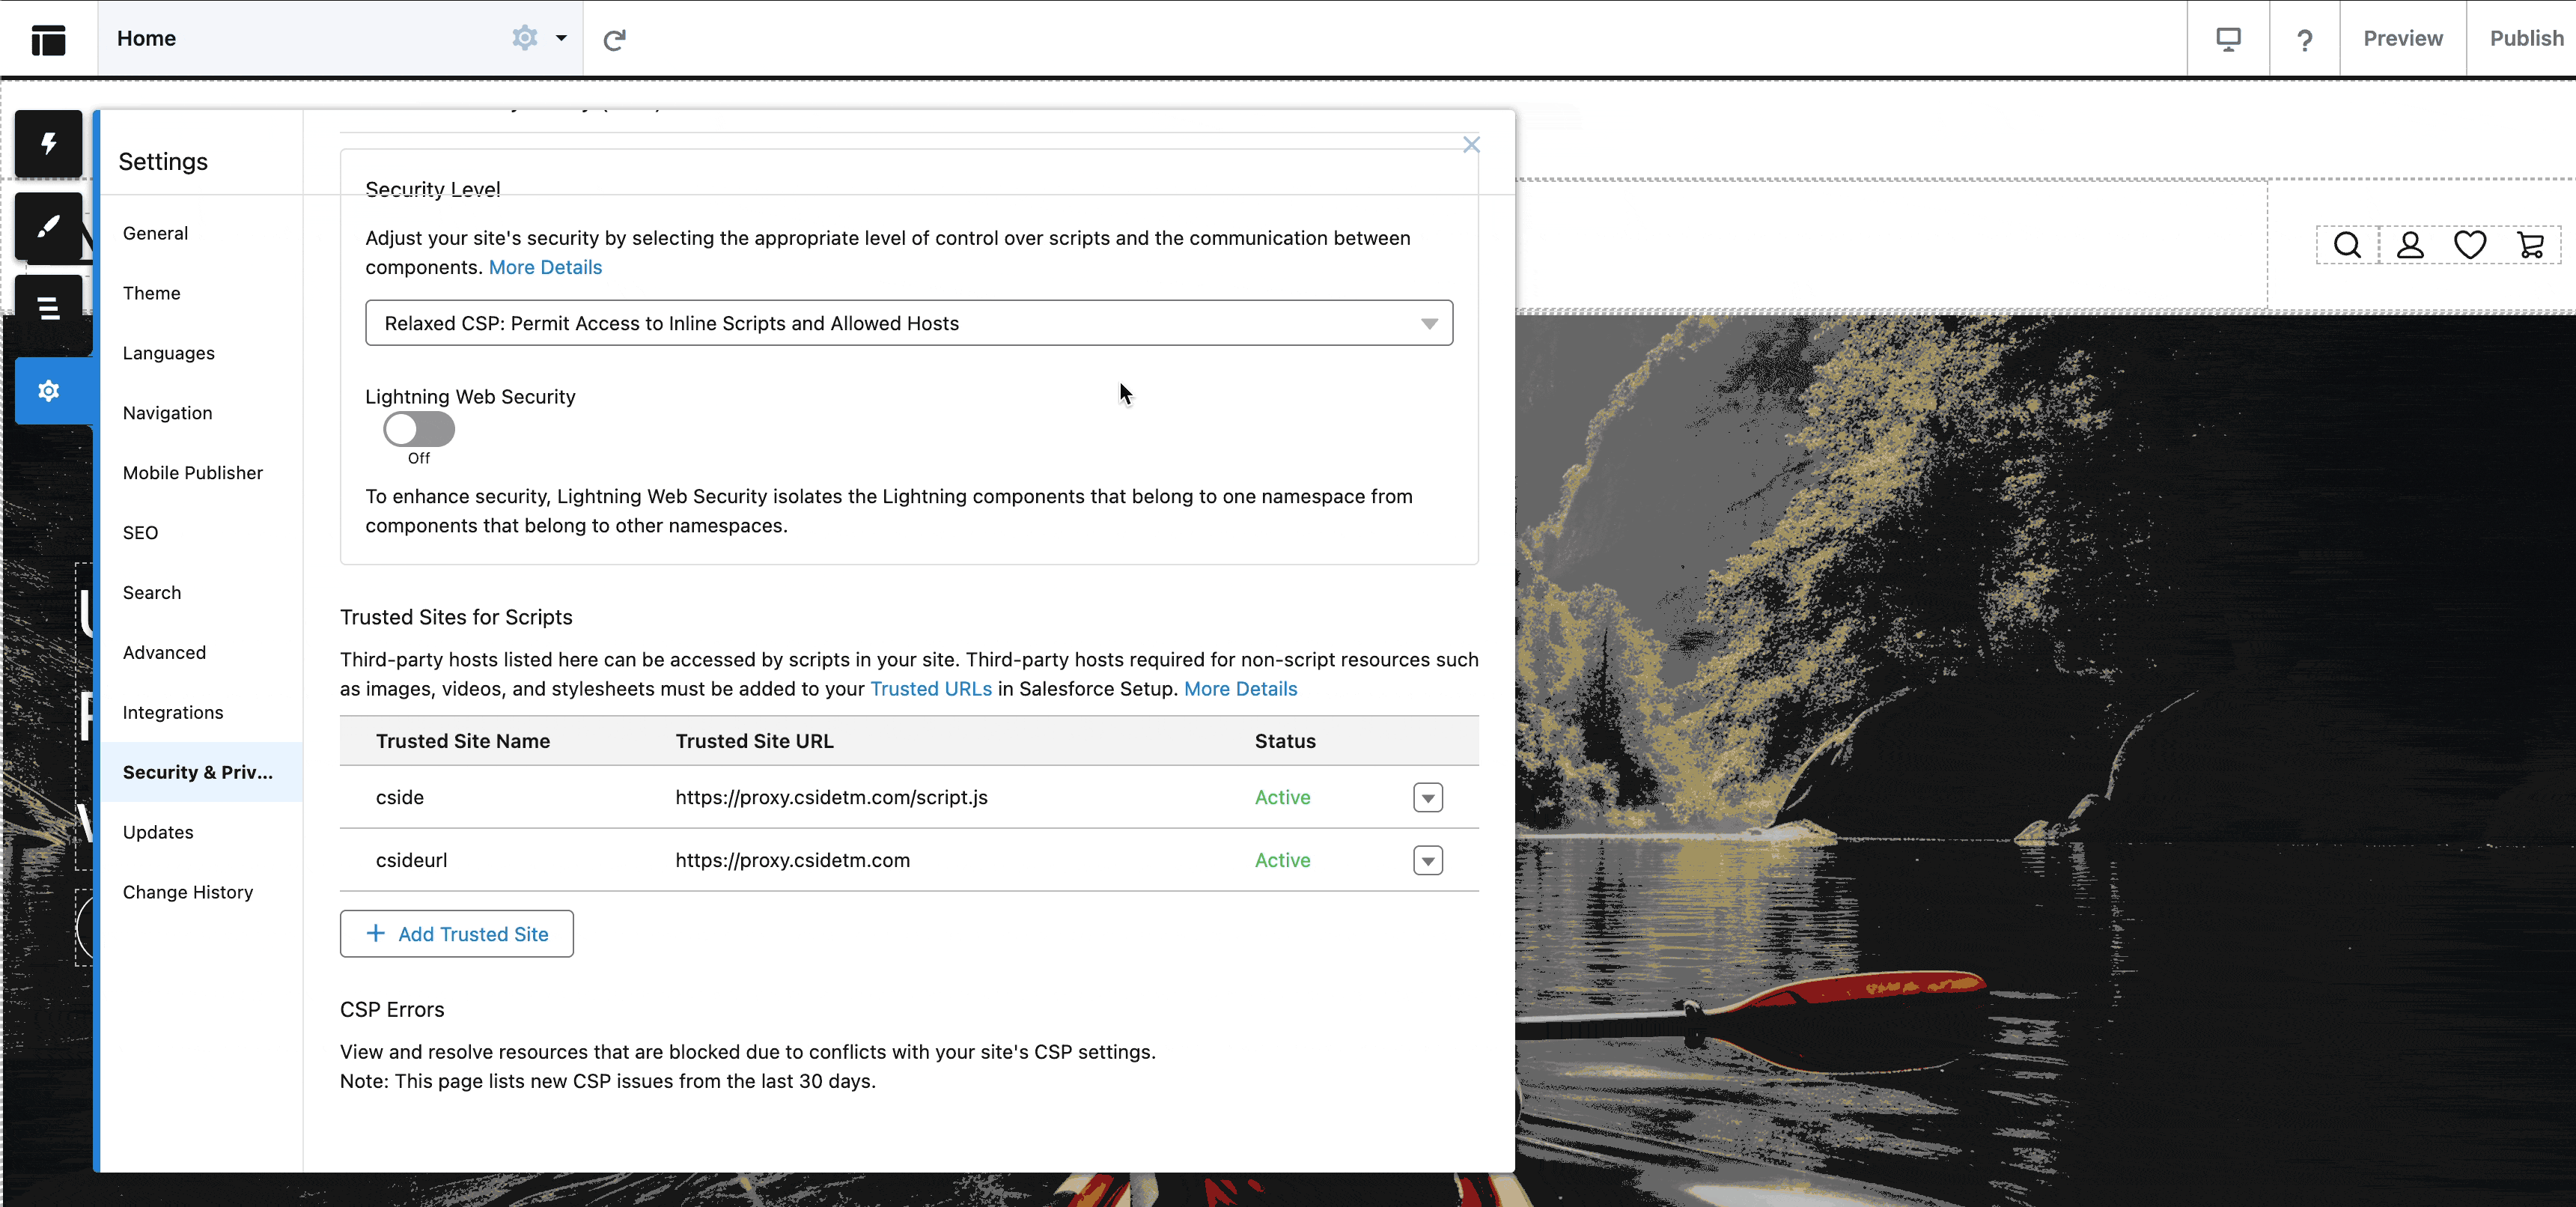Image resolution: width=2576 pixels, height=1207 pixels.
Task: Close the Security Level dialog
Action: (x=1471, y=144)
